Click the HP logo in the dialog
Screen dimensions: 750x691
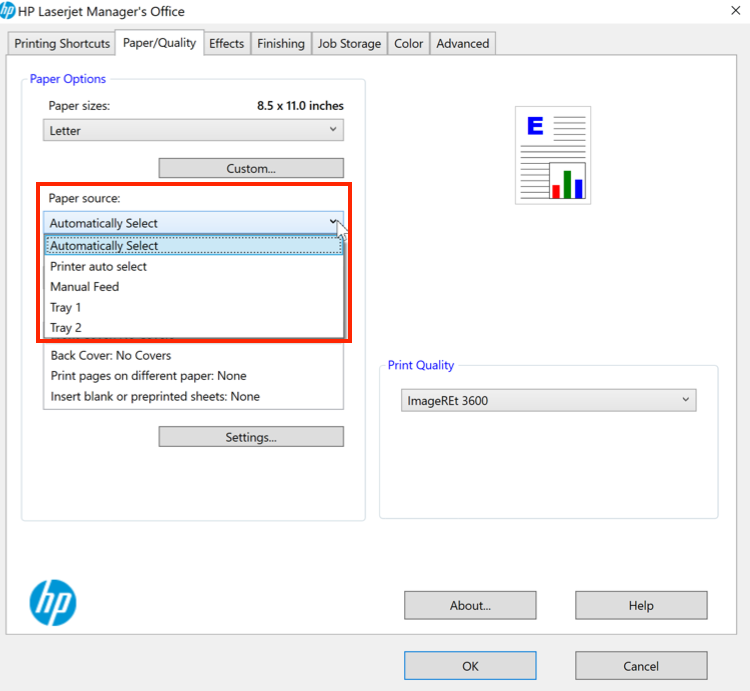tap(53, 603)
